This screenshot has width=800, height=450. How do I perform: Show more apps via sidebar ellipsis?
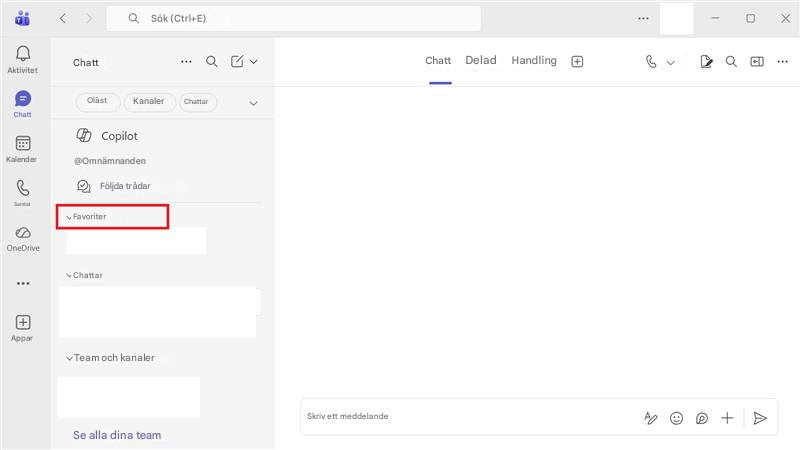point(23,283)
